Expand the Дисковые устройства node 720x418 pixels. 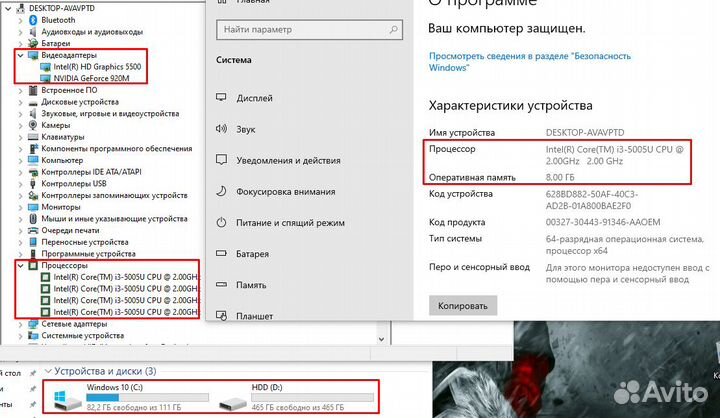click(x=20, y=102)
